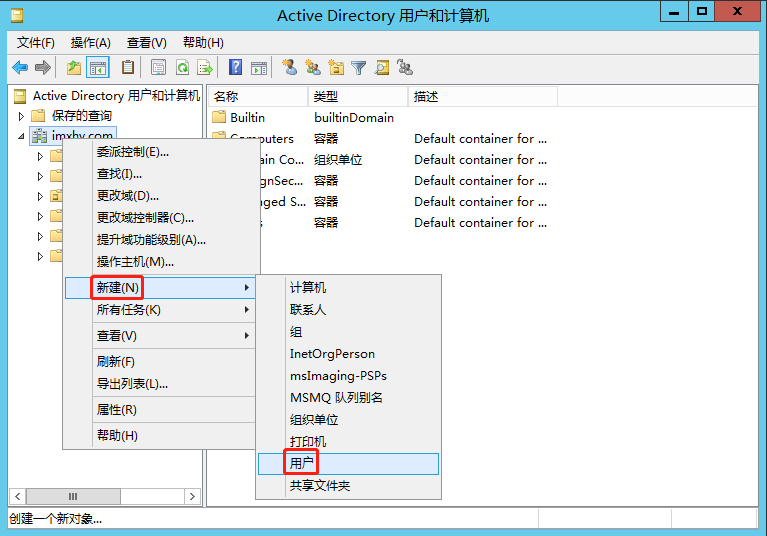
Task: Select 共享文件夹 in the New submenu
Action: tap(348, 486)
